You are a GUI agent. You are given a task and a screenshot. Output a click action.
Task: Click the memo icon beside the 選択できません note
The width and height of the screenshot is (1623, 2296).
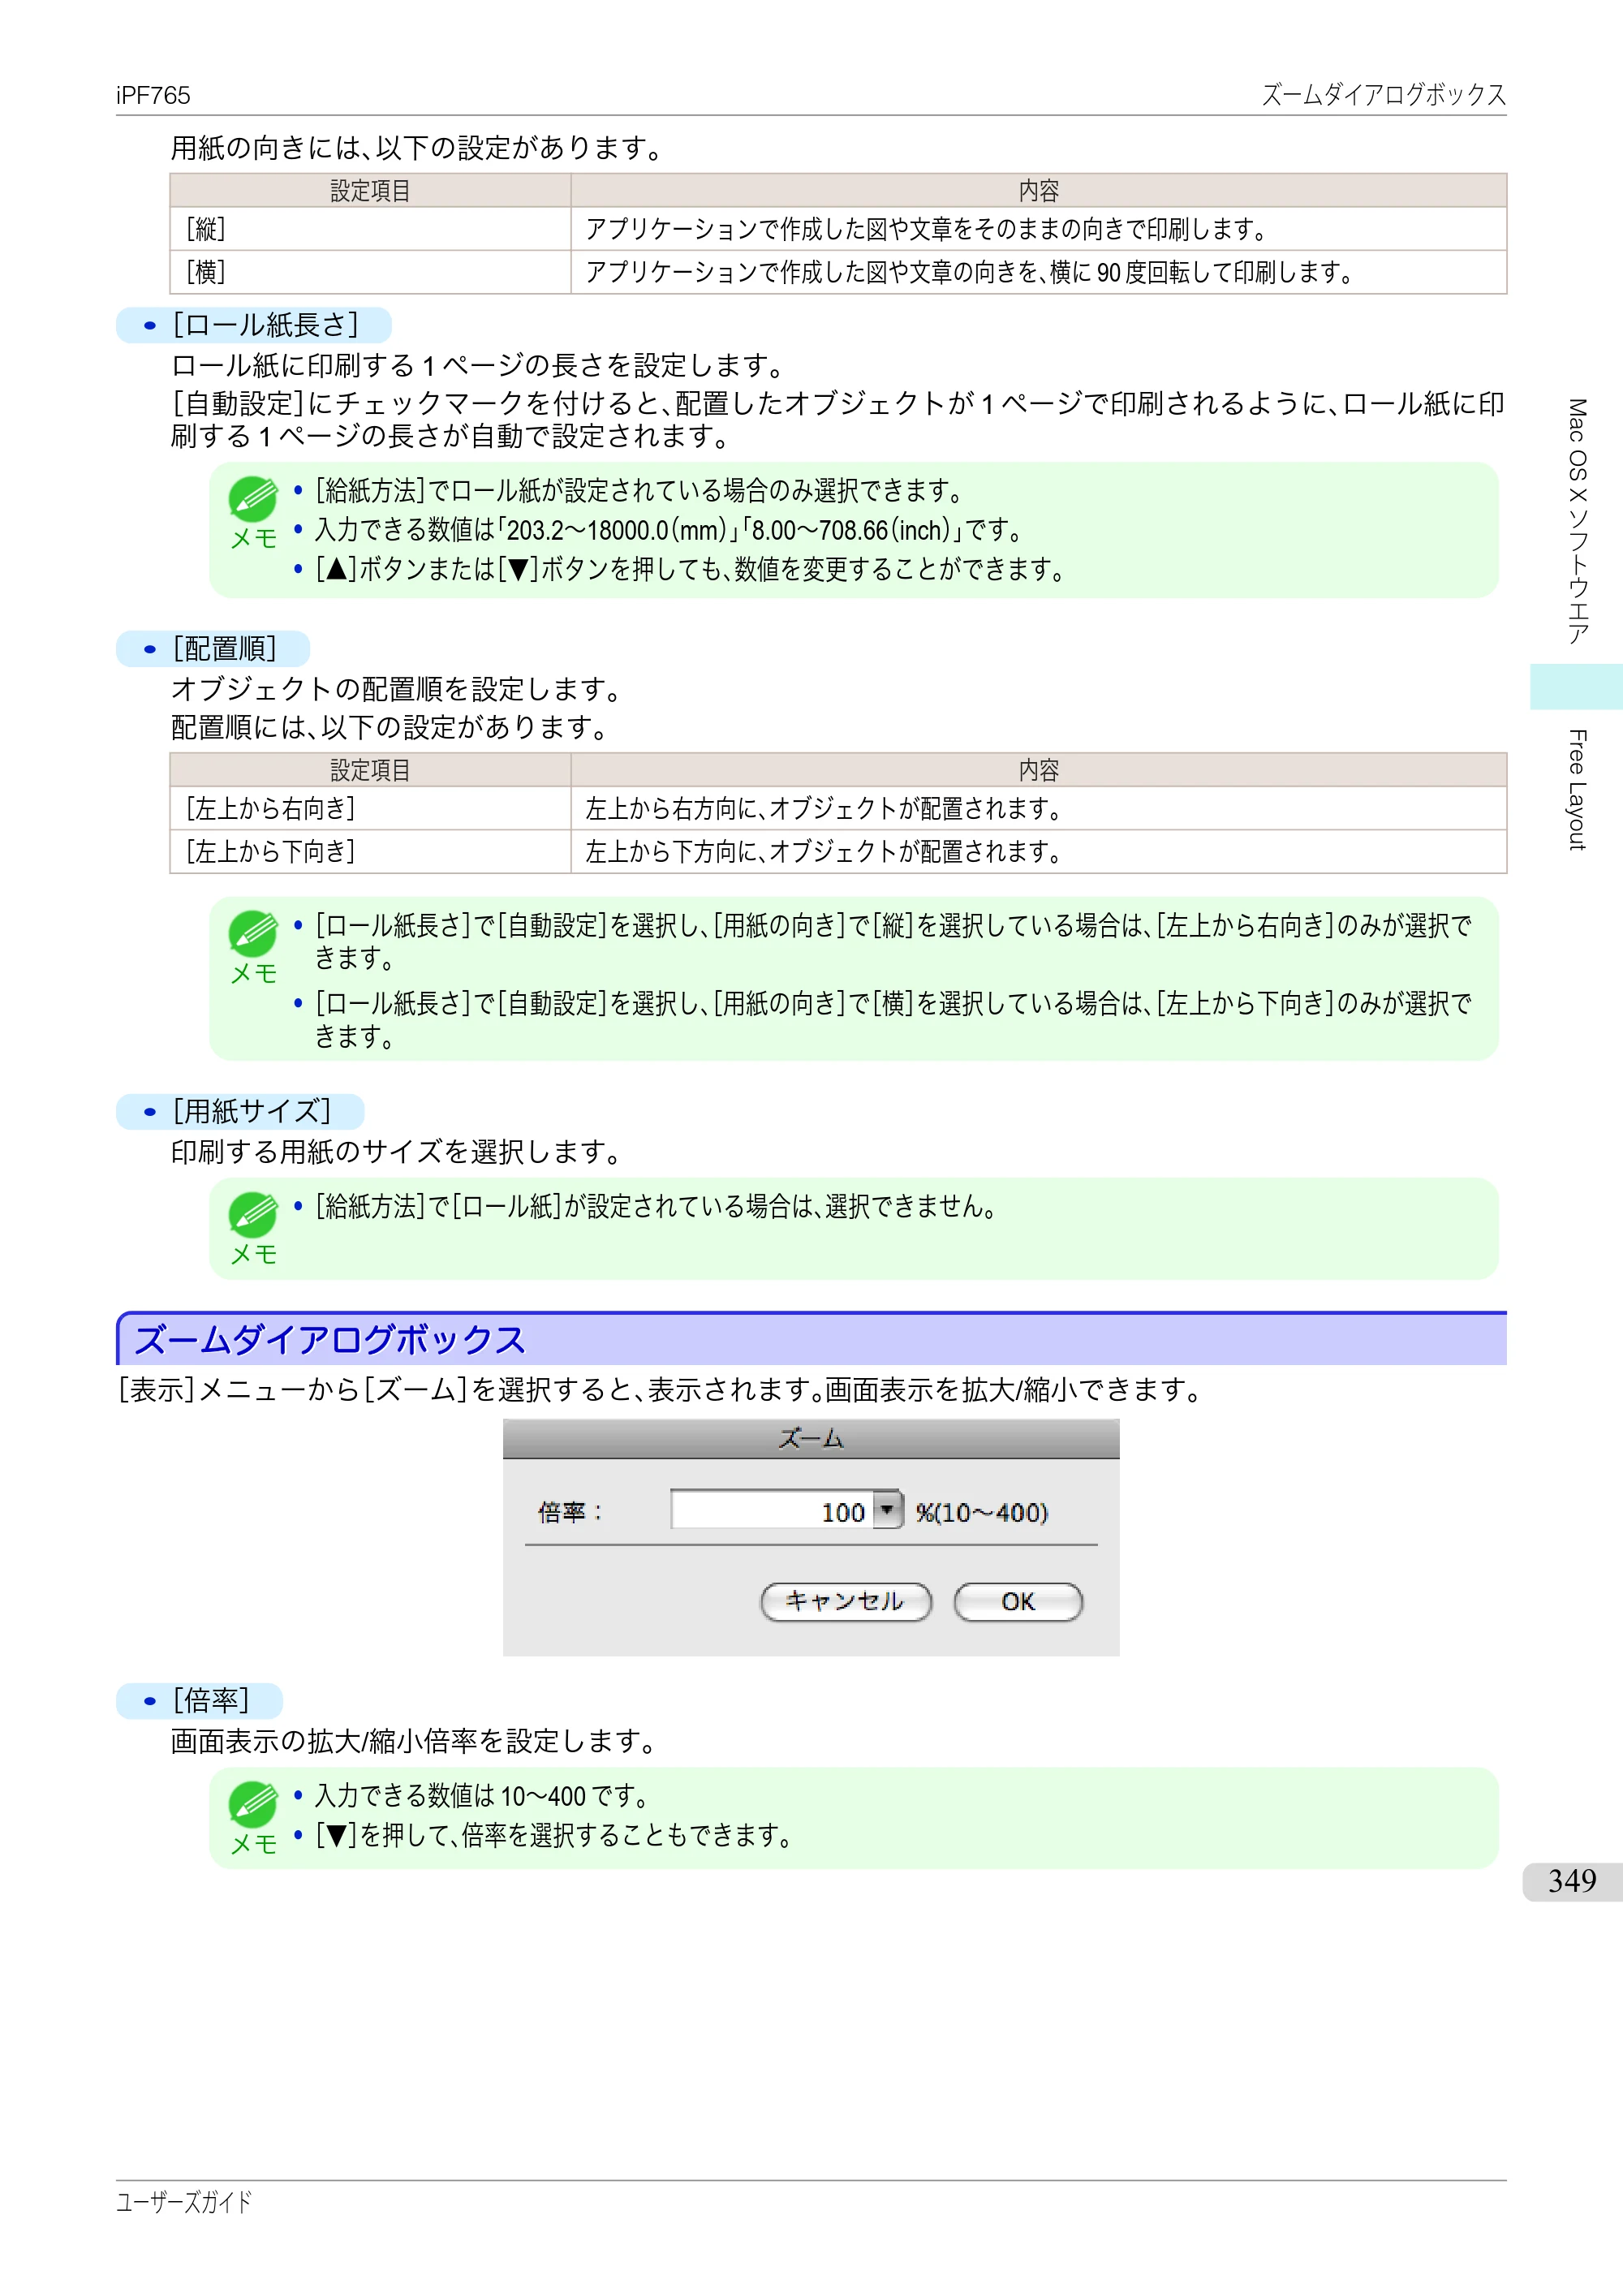click(253, 1215)
